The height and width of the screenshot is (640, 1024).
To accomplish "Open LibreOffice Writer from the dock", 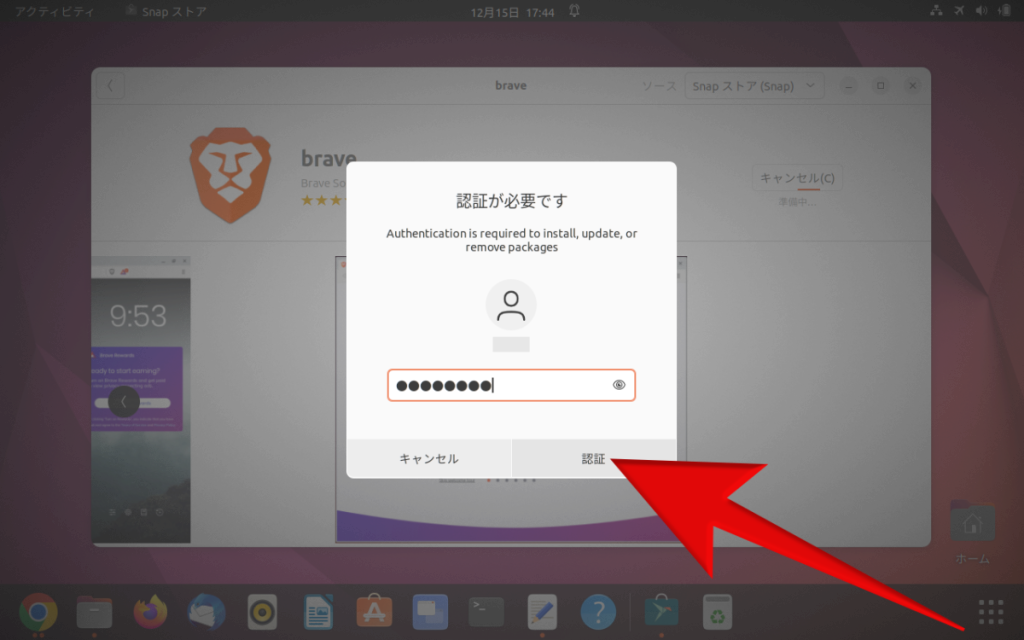I will click(318, 612).
